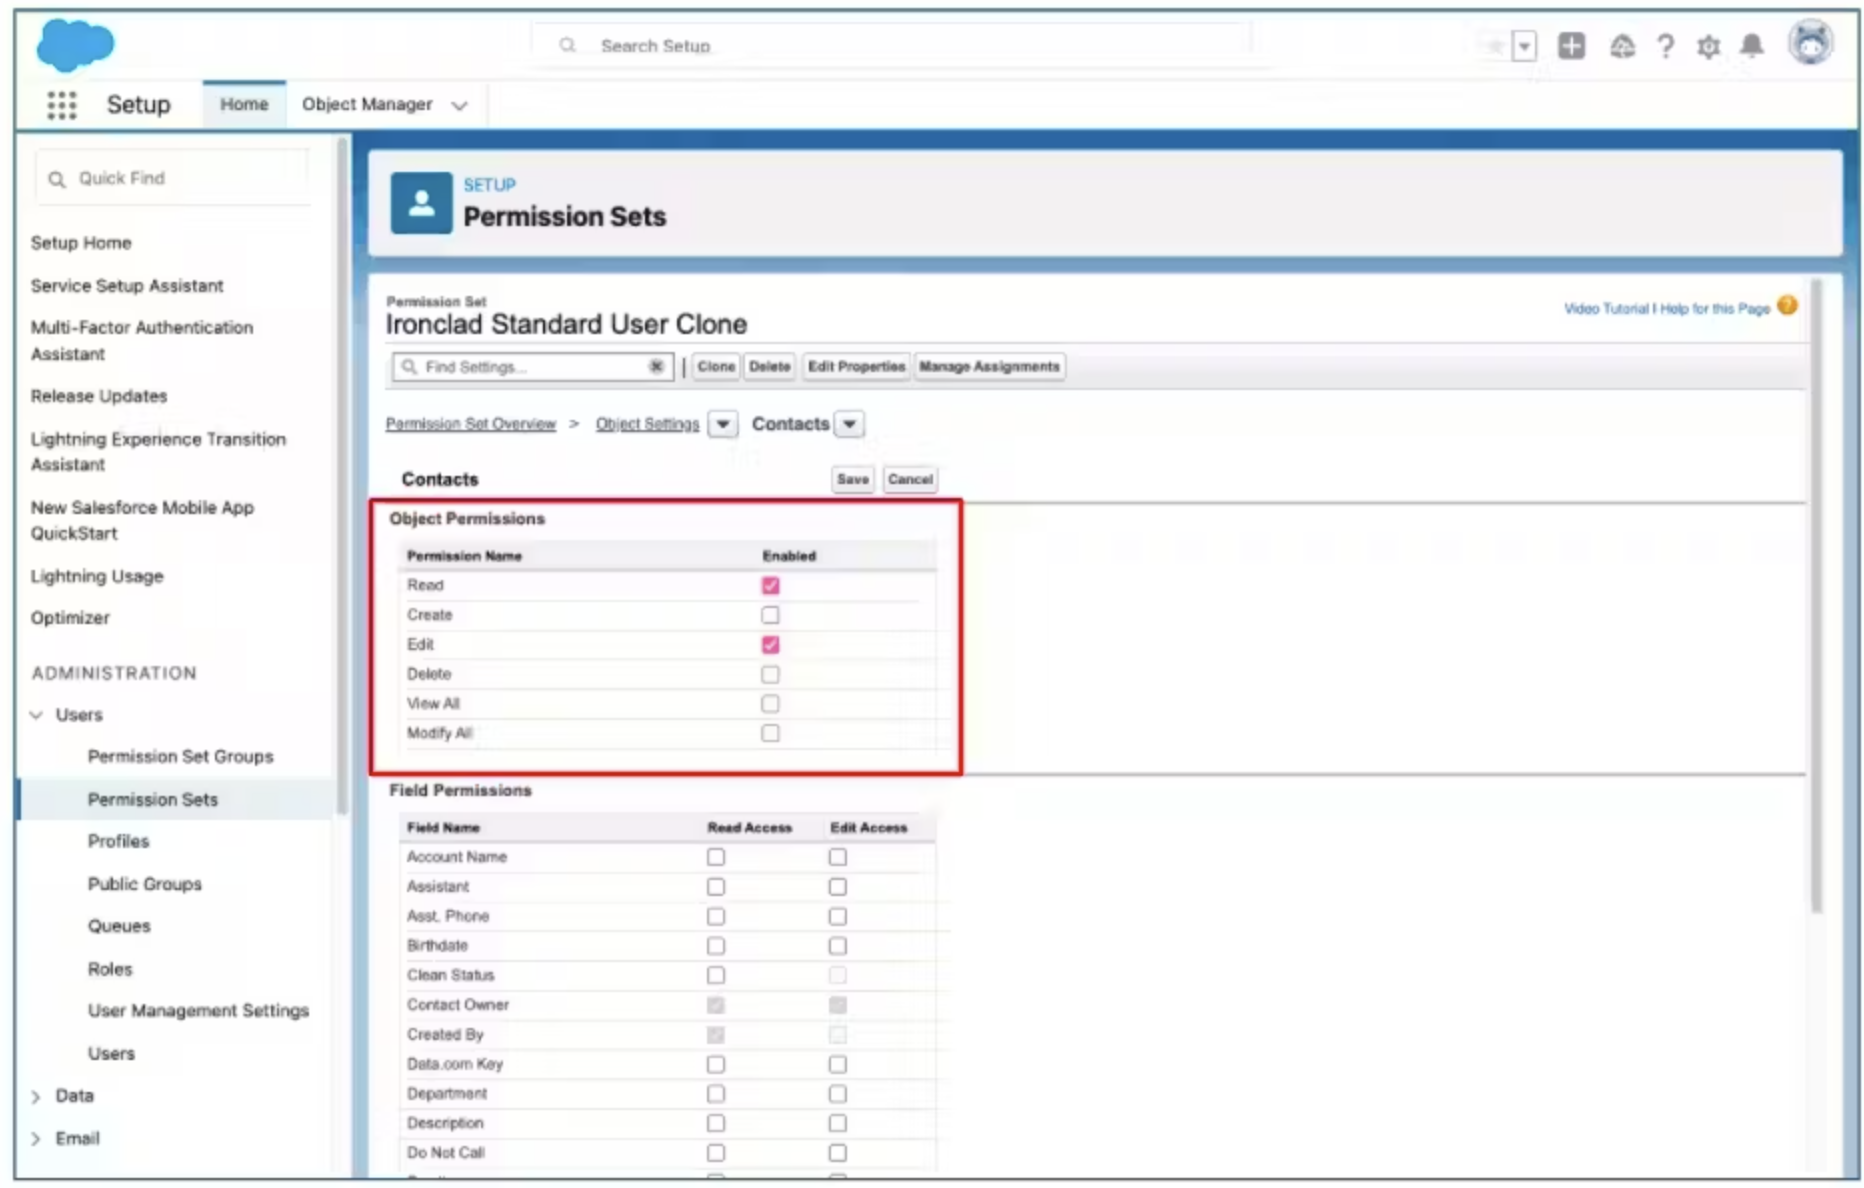Click the Permission Sets header person icon
1864x1188 pixels.
point(421,203)
